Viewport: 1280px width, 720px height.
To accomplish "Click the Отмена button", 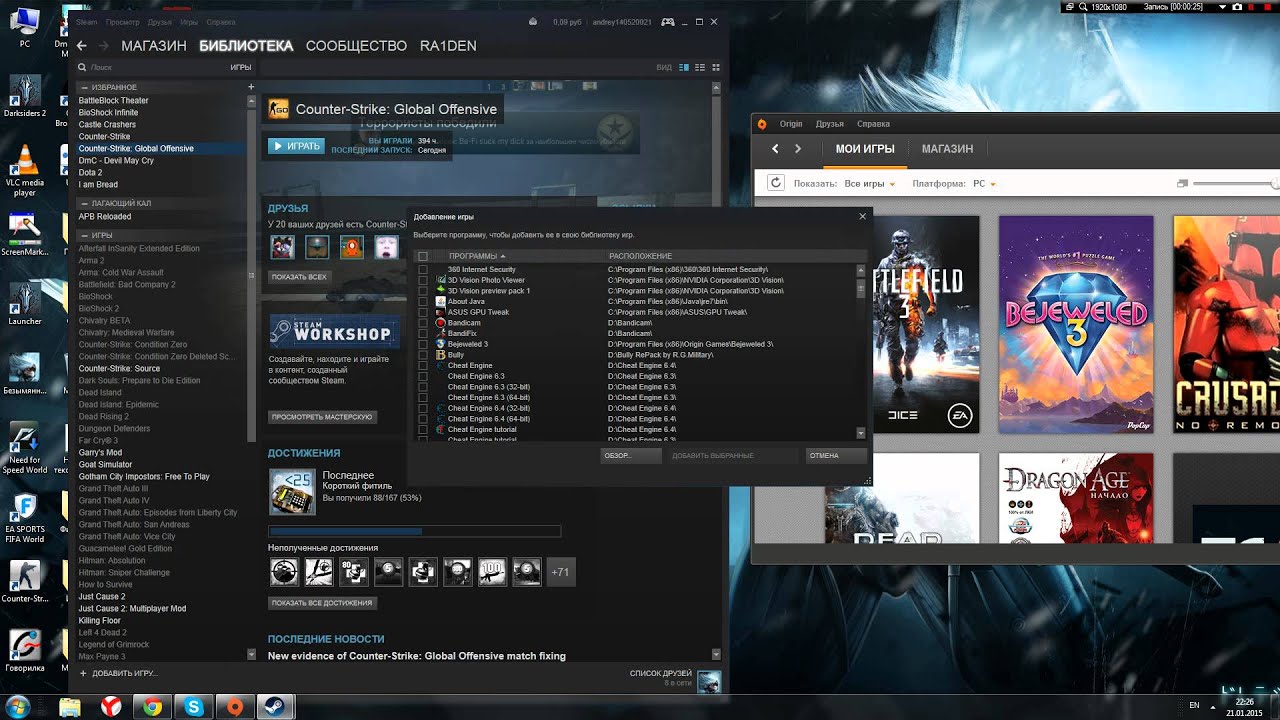I will tap(835, 455).
